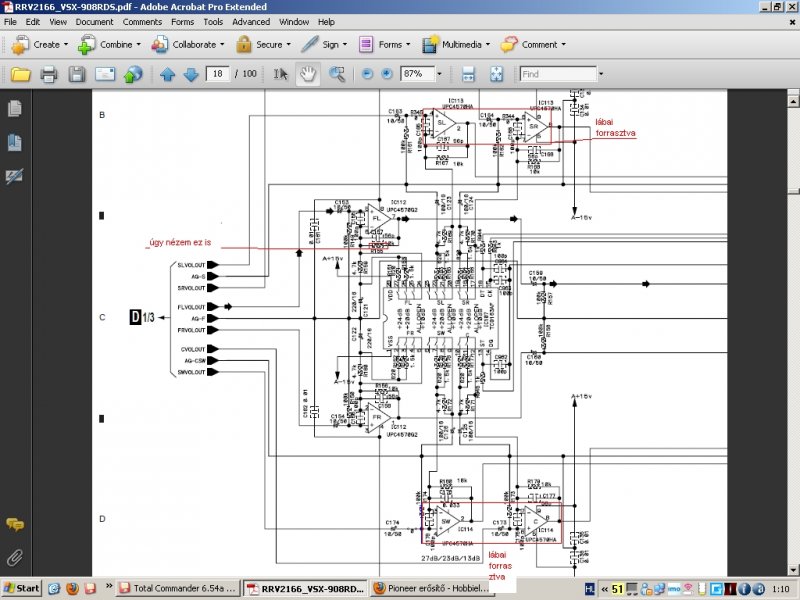
Task: Open the Pages panel in left sidebar
Action: coord(14,108)
